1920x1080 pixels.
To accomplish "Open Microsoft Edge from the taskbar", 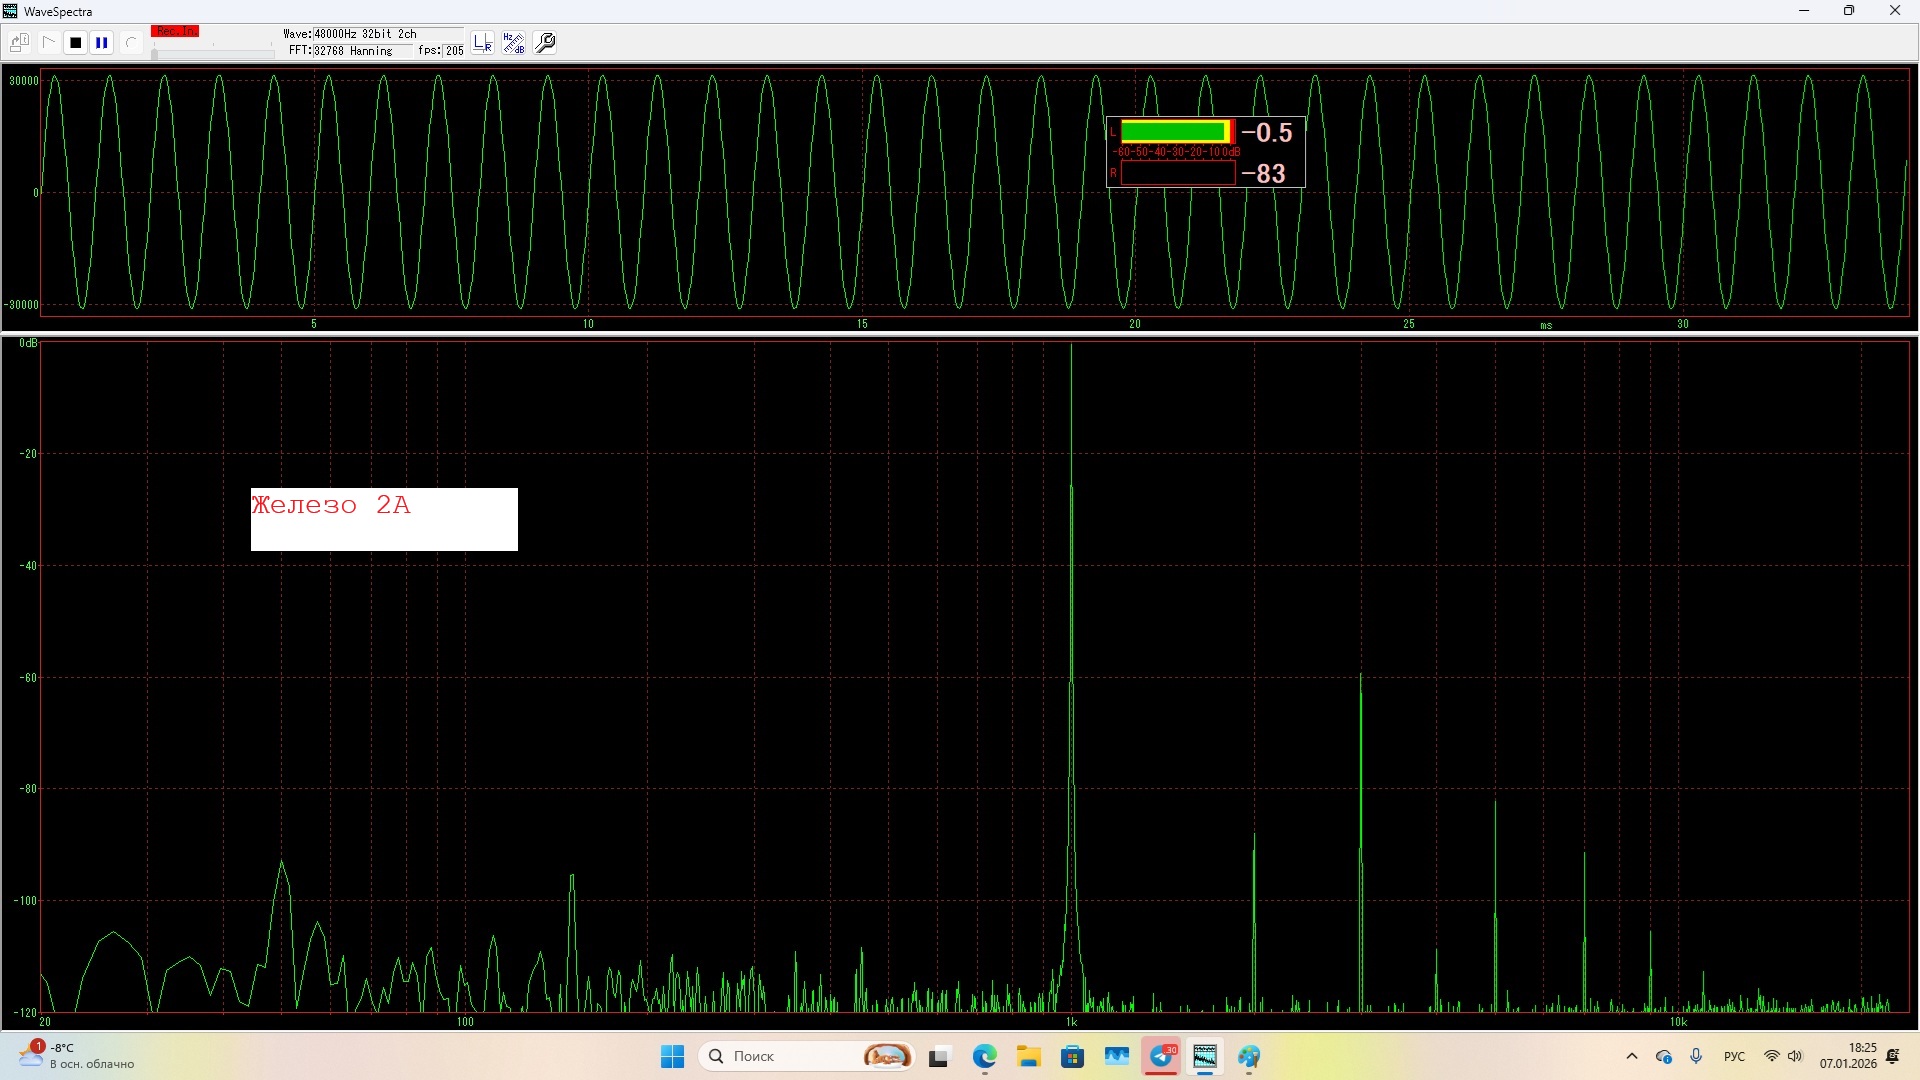I will [x=985, y=1056].
